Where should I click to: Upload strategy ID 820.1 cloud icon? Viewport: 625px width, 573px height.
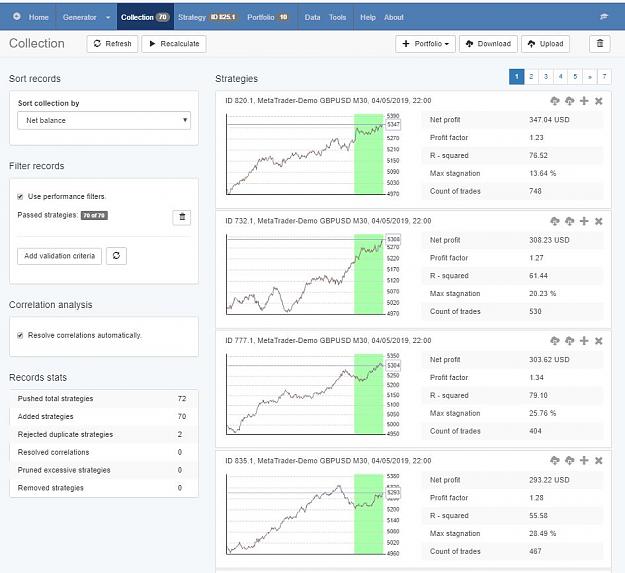(x=570, y=101)
